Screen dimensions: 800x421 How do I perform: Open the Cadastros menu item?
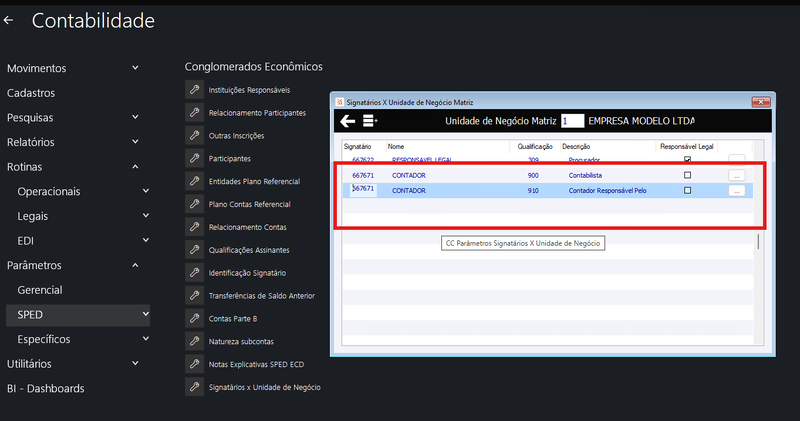click(x=31, y=93)
